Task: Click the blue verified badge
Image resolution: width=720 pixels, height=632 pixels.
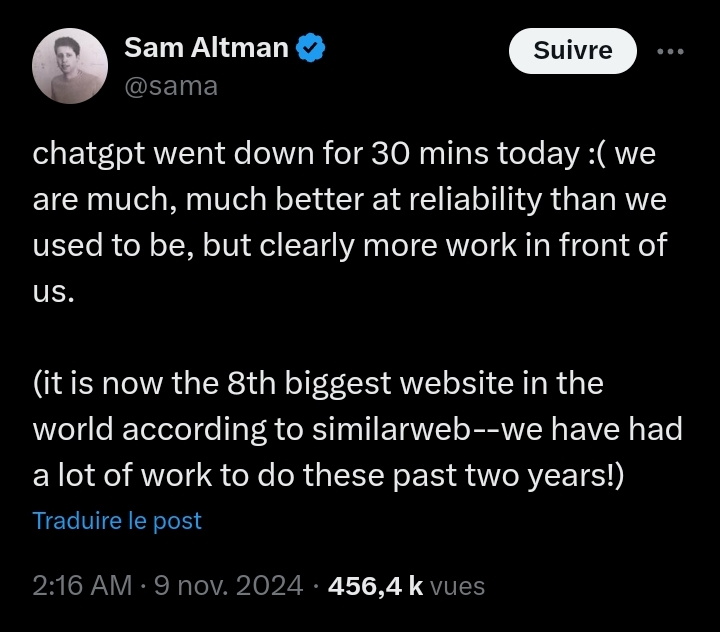Action: [310, 47]
